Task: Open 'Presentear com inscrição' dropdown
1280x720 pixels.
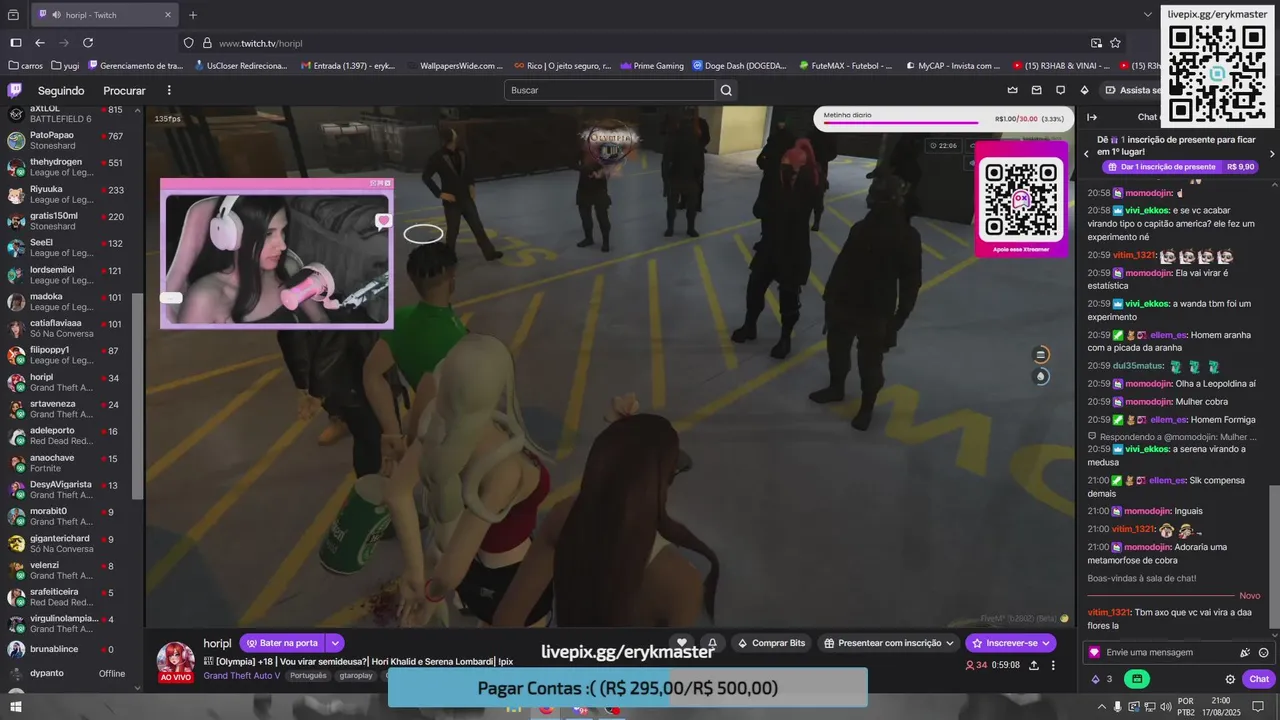Action: pyautogui.click(x=889, y=643)
